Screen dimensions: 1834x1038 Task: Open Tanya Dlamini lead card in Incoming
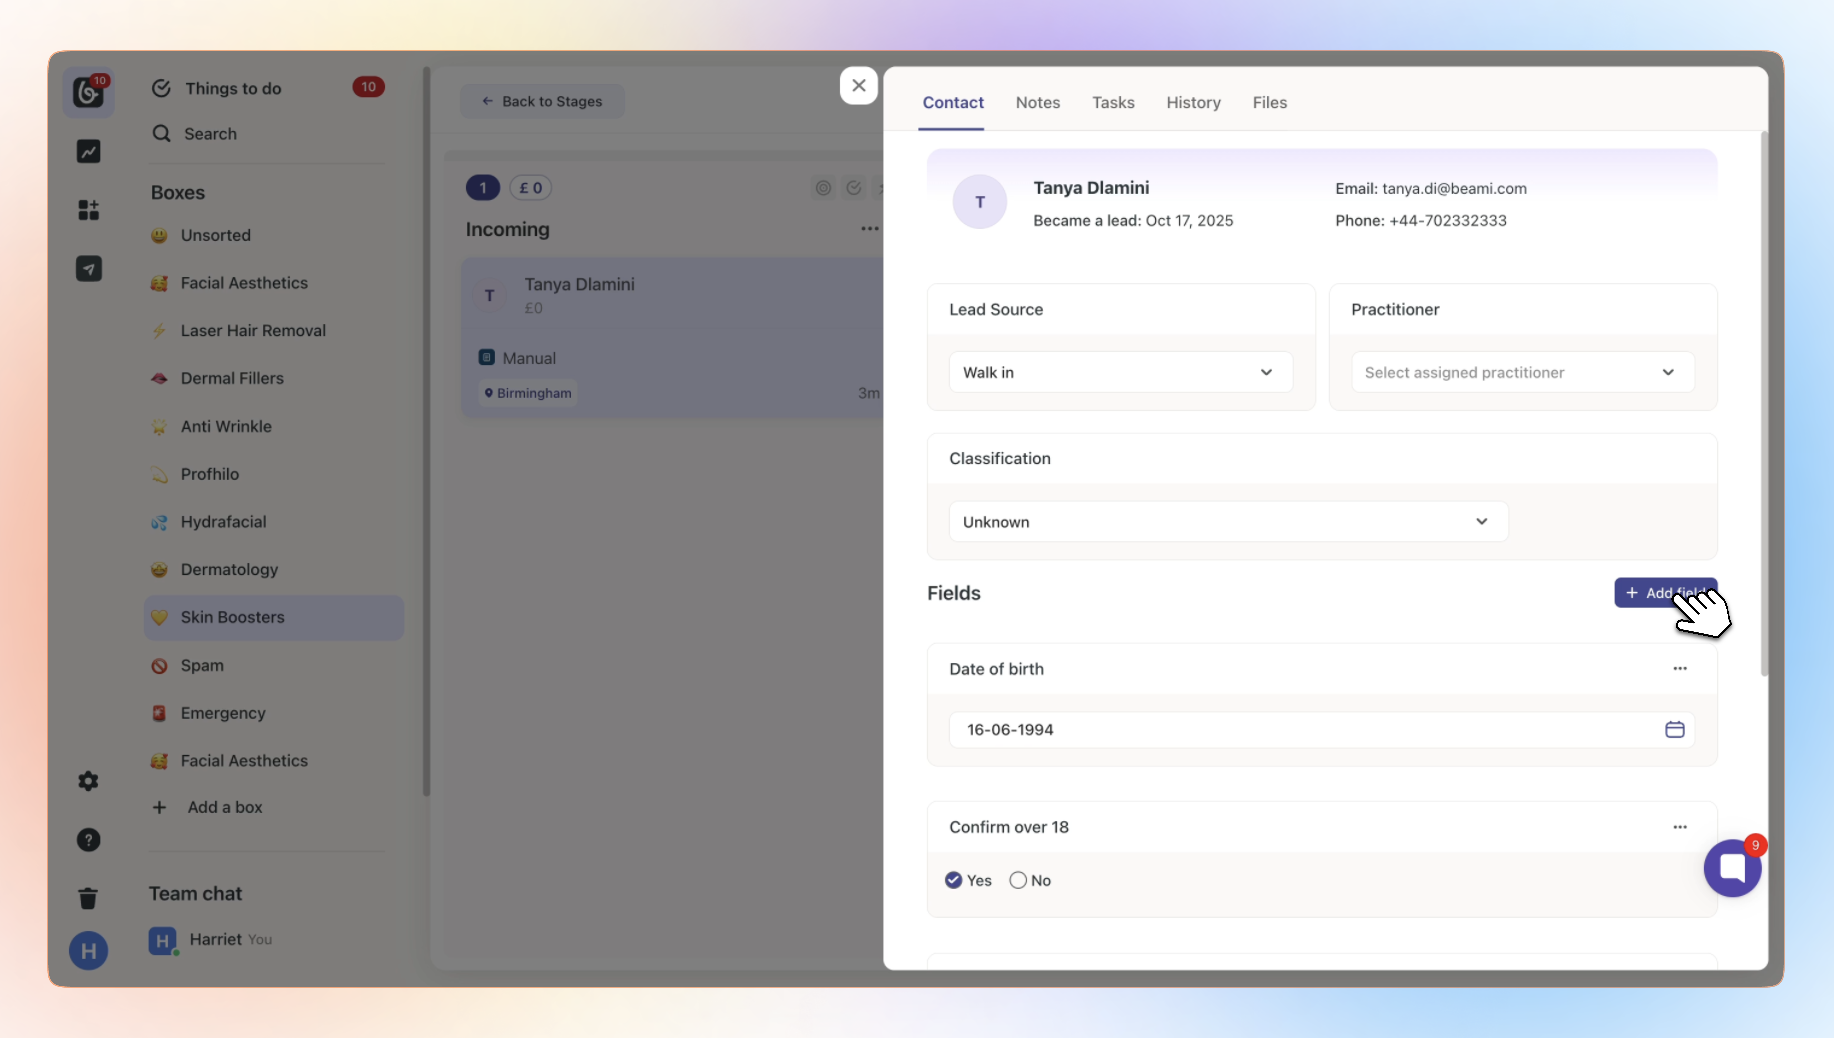point(672,338)
